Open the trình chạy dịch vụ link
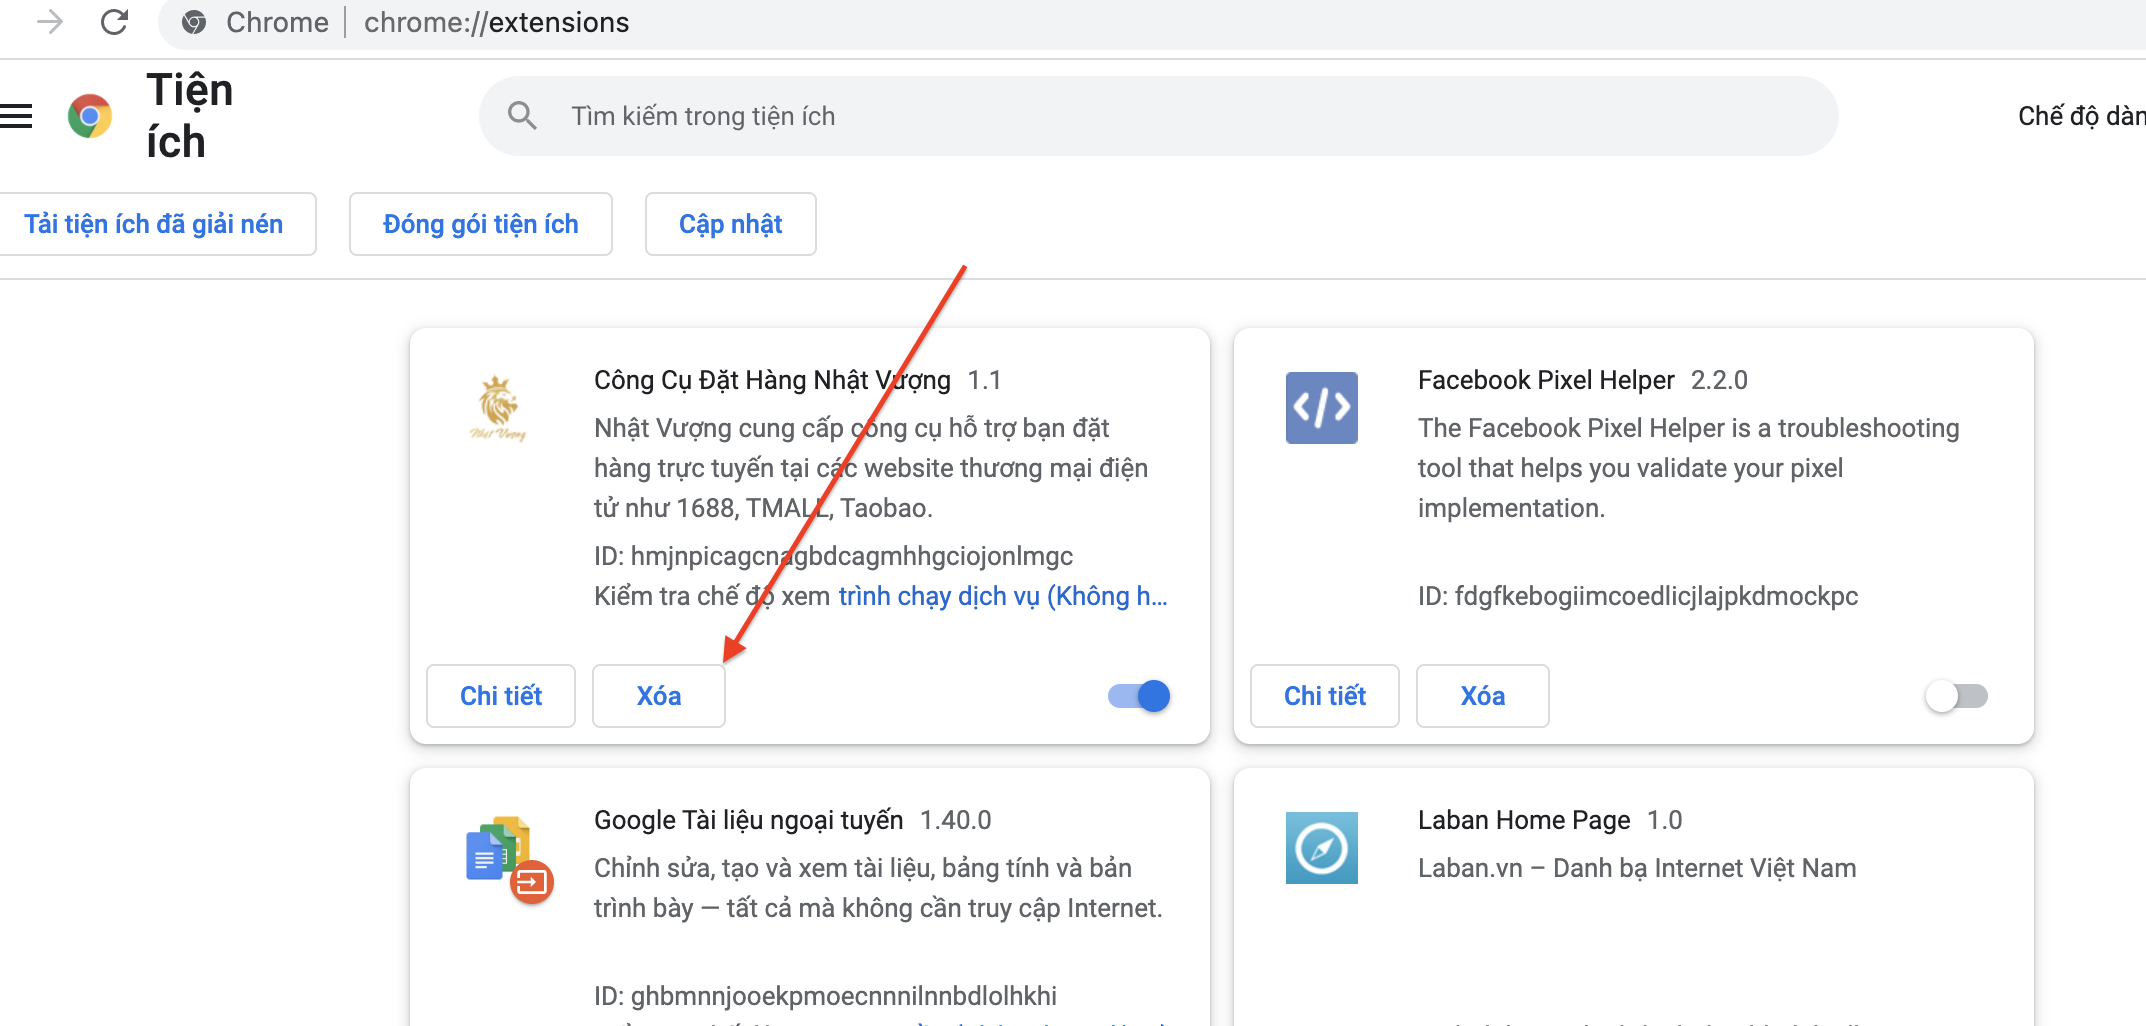2146x1026 pixels. [x=1002, y=596]
